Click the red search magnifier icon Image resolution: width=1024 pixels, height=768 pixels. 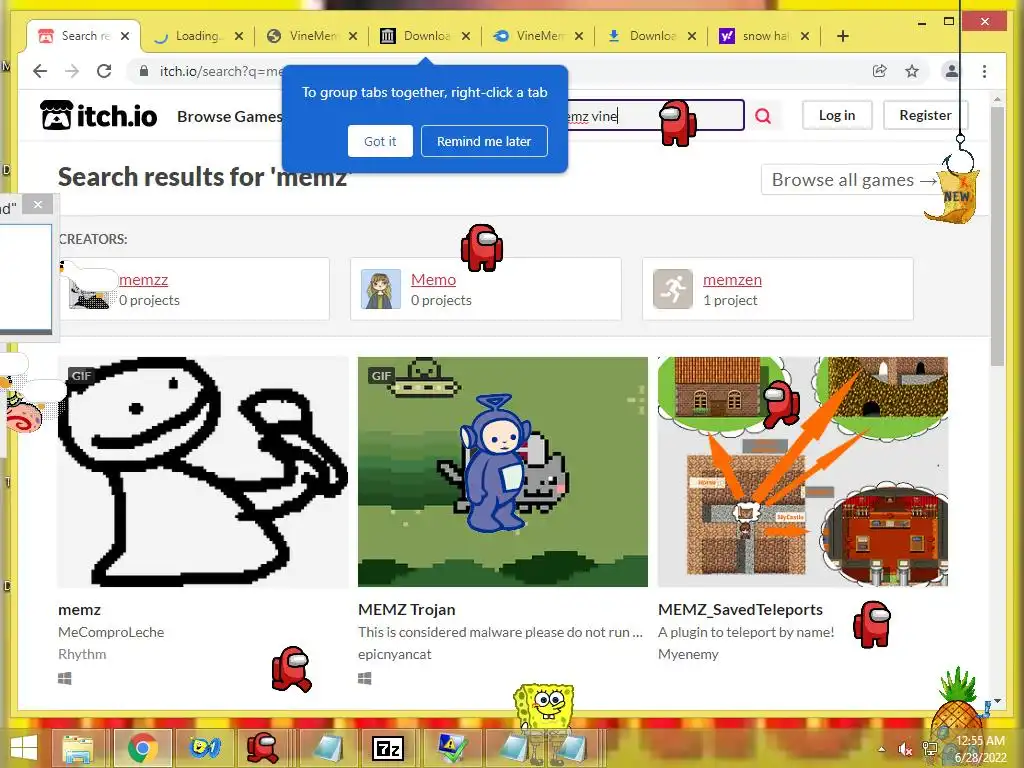pyautogui.click(x=763, y=116)
